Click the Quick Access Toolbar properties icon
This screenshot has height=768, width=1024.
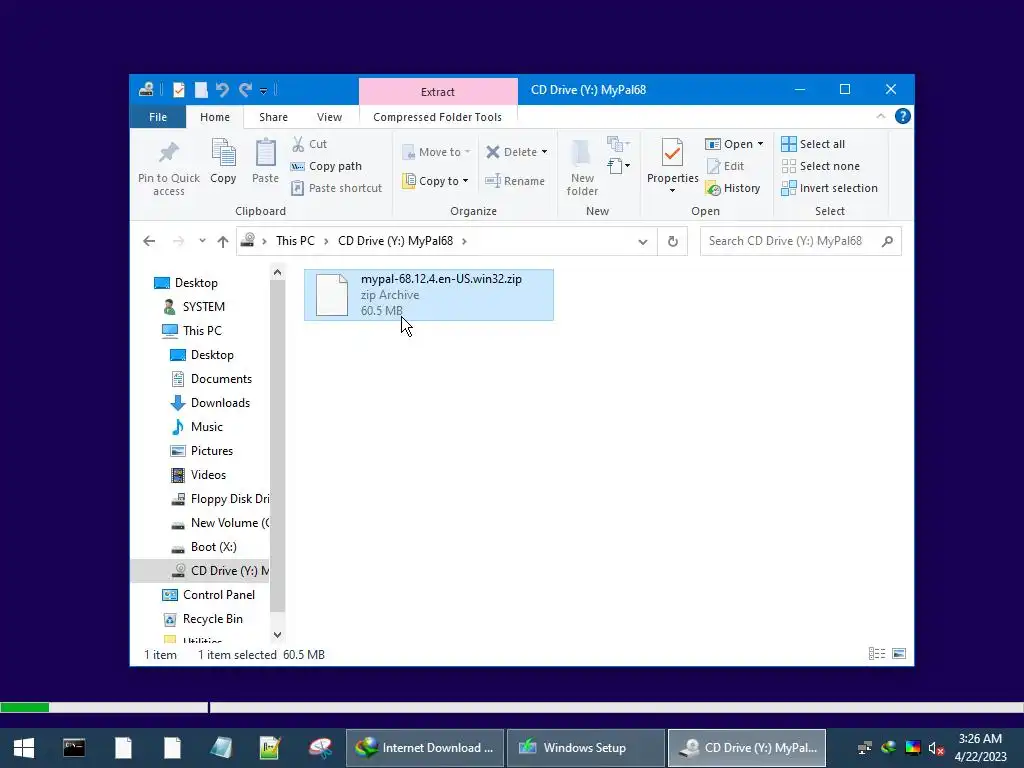click(178, 89)
